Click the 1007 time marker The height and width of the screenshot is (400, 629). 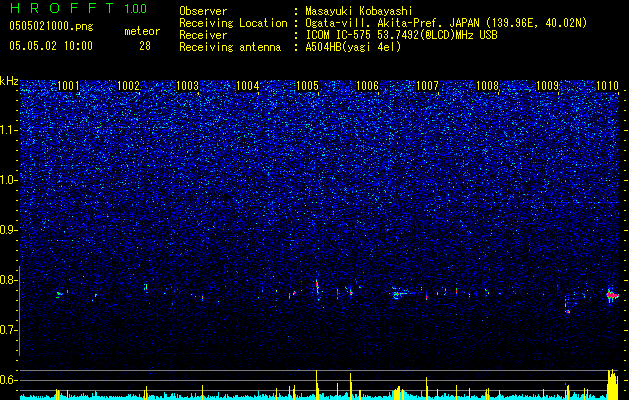click(x=428, y=85)
